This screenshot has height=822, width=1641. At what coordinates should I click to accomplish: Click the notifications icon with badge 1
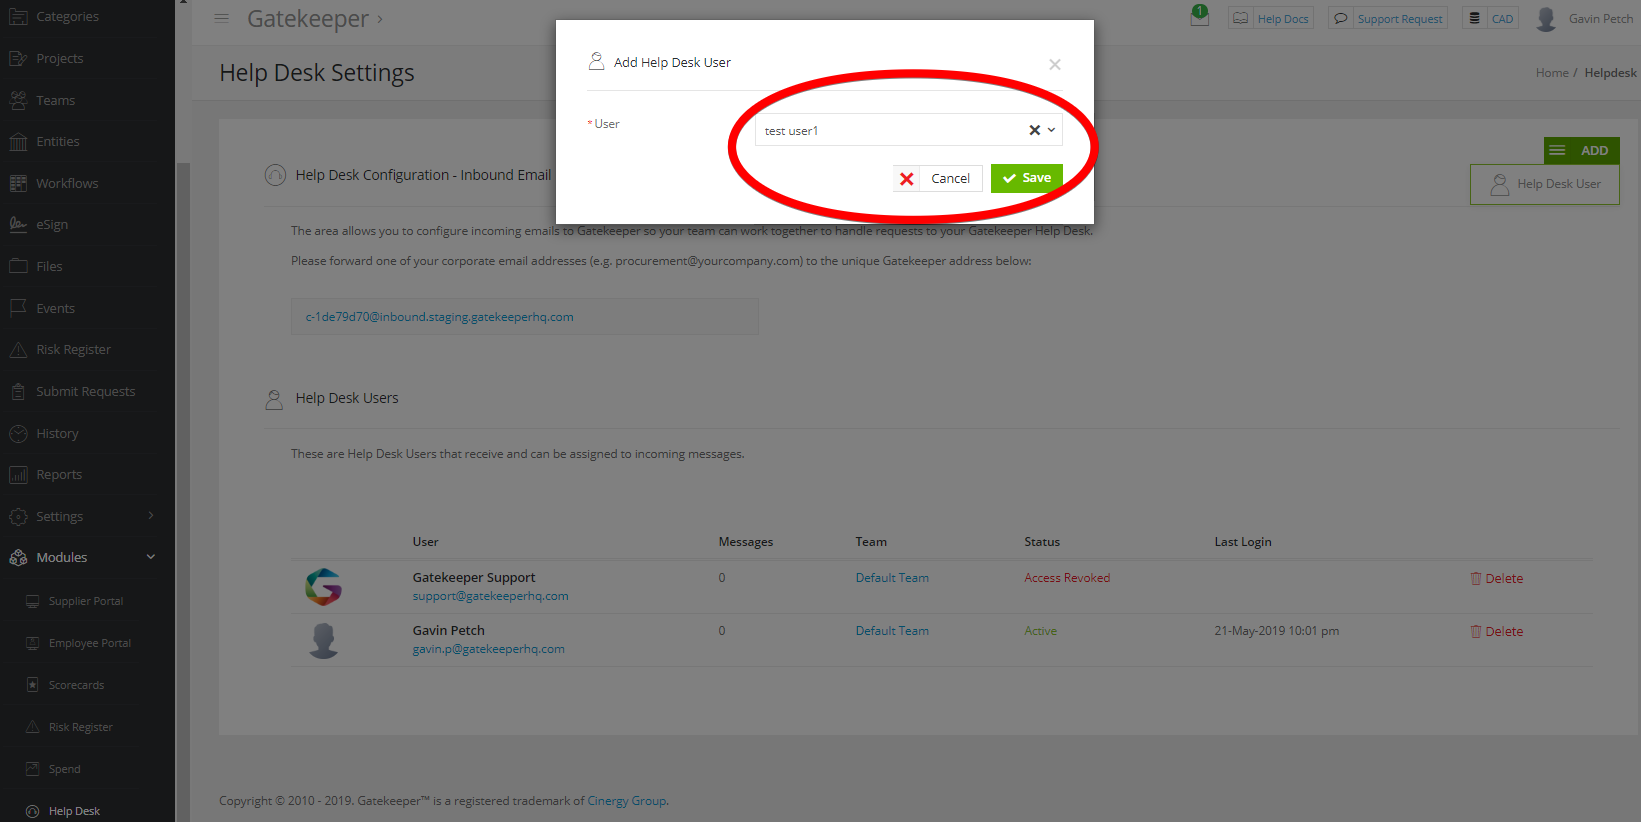1200,16
